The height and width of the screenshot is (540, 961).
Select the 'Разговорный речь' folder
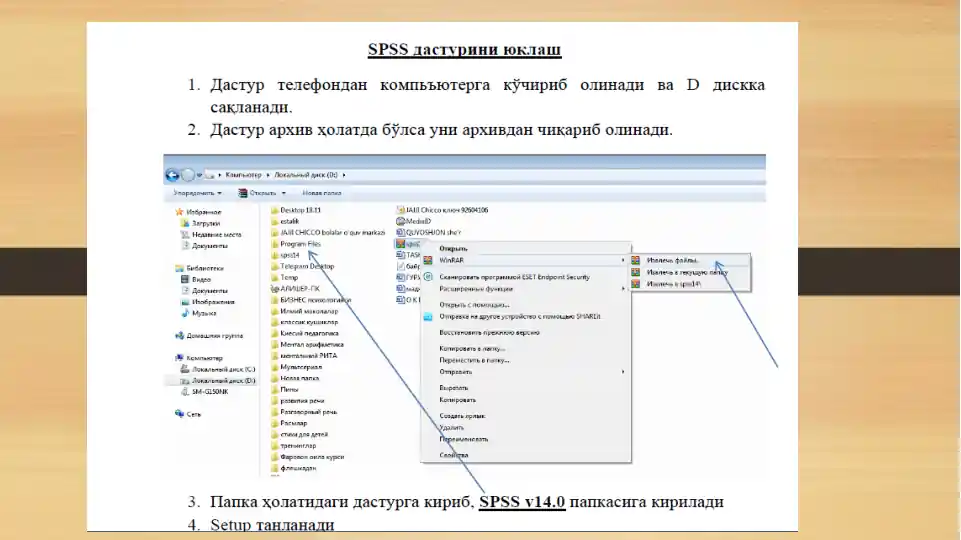(308, 412)
